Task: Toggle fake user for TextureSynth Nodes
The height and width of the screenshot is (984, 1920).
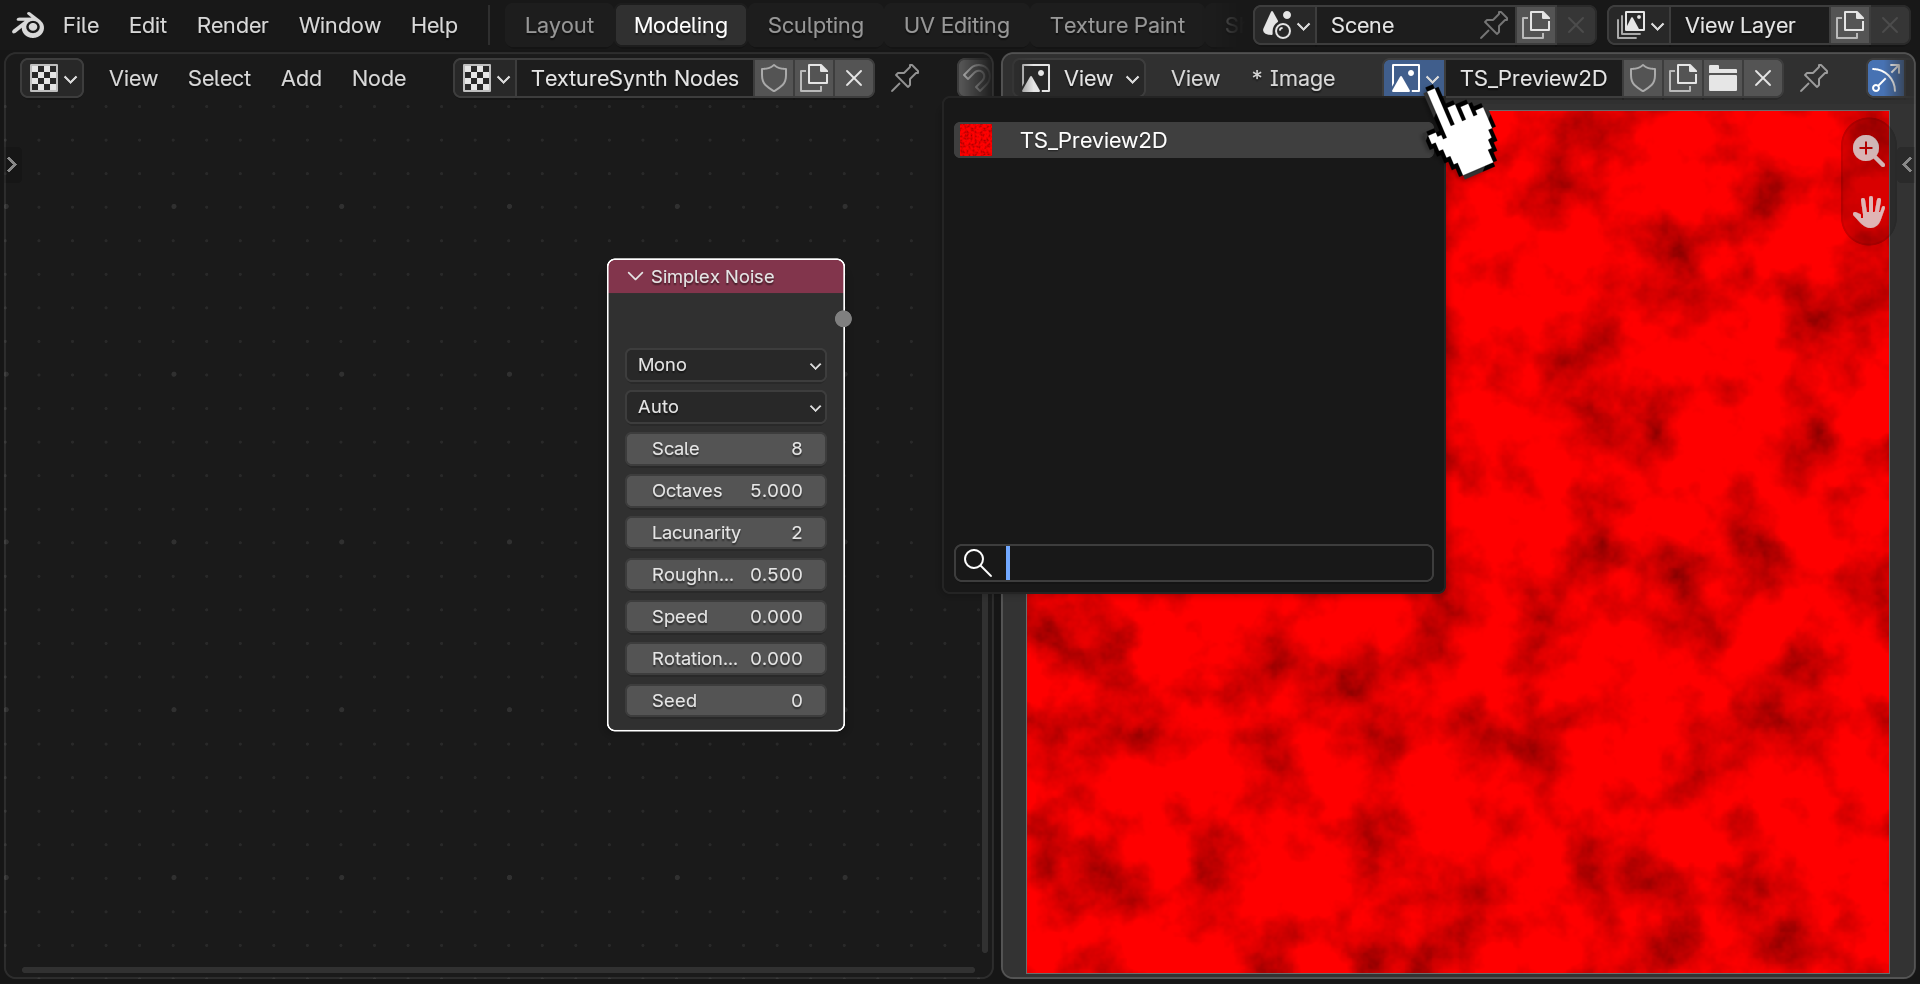Action: point(774,78)
